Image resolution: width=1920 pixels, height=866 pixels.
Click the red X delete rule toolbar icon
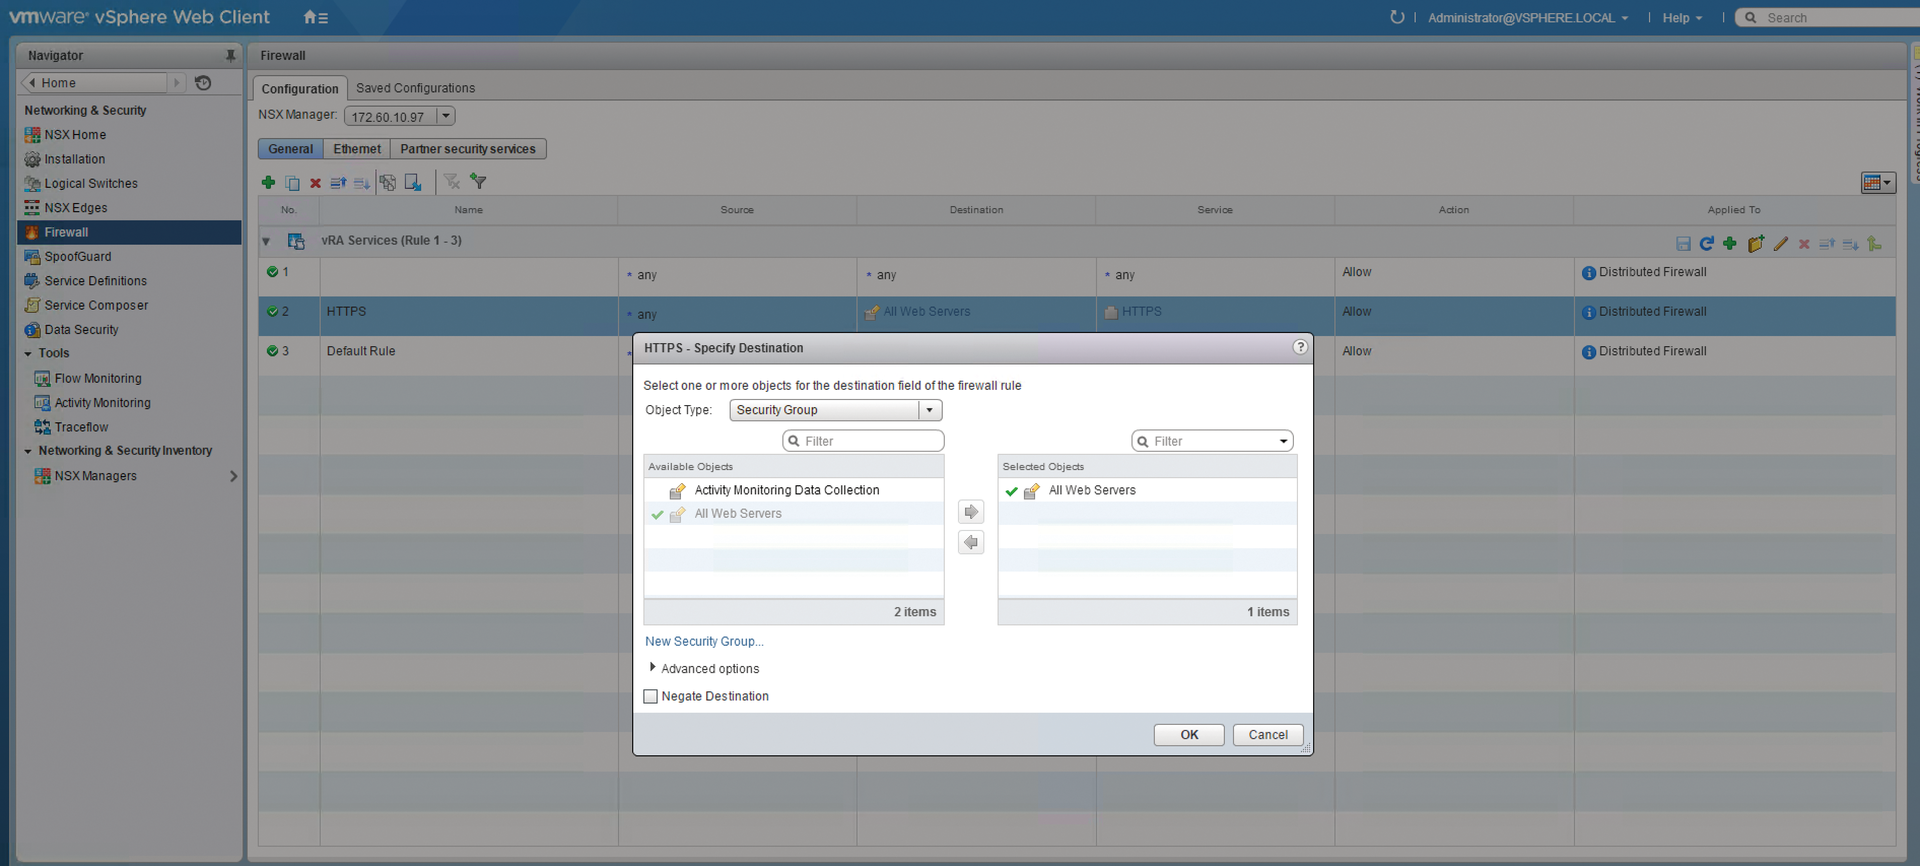click(x=315, y=183)
